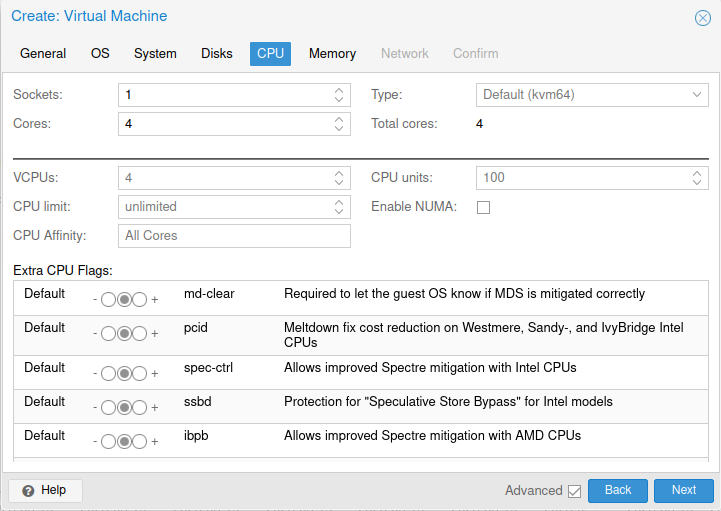This screenshot has width=721, height=511.
Task: Decrease Cores with down arrow
Action: (339, 128)
